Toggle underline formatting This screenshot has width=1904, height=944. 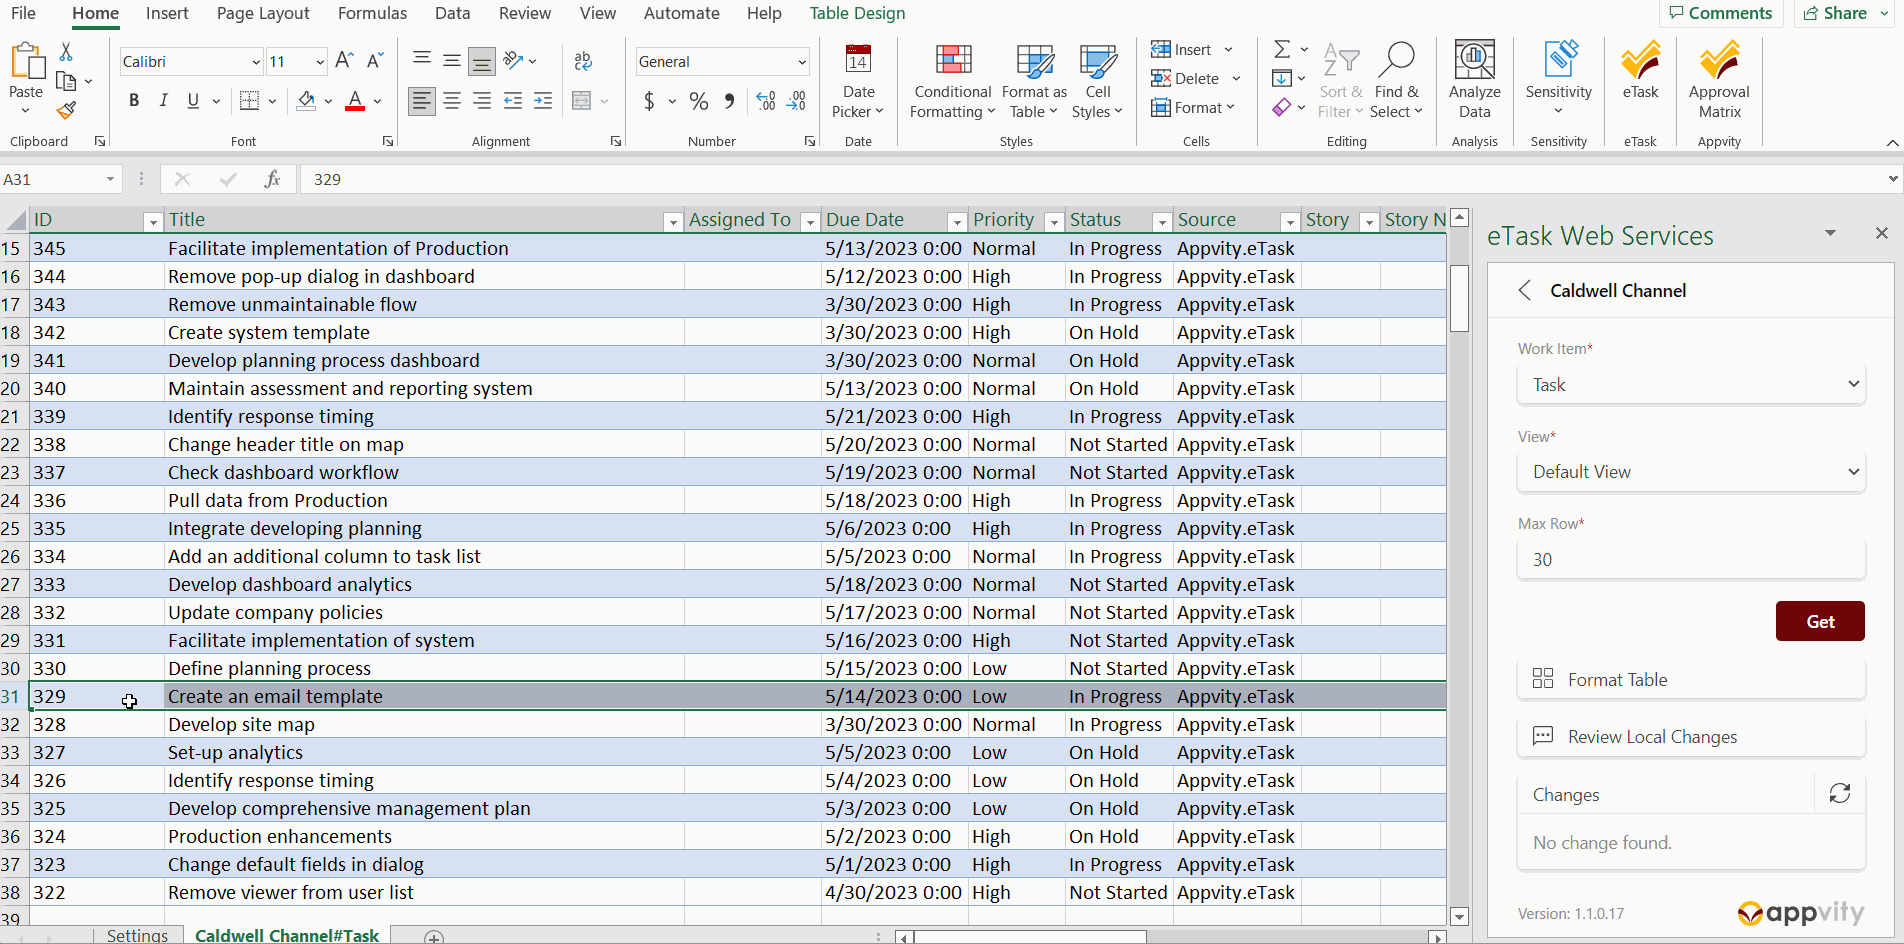[x=193, y=101]
